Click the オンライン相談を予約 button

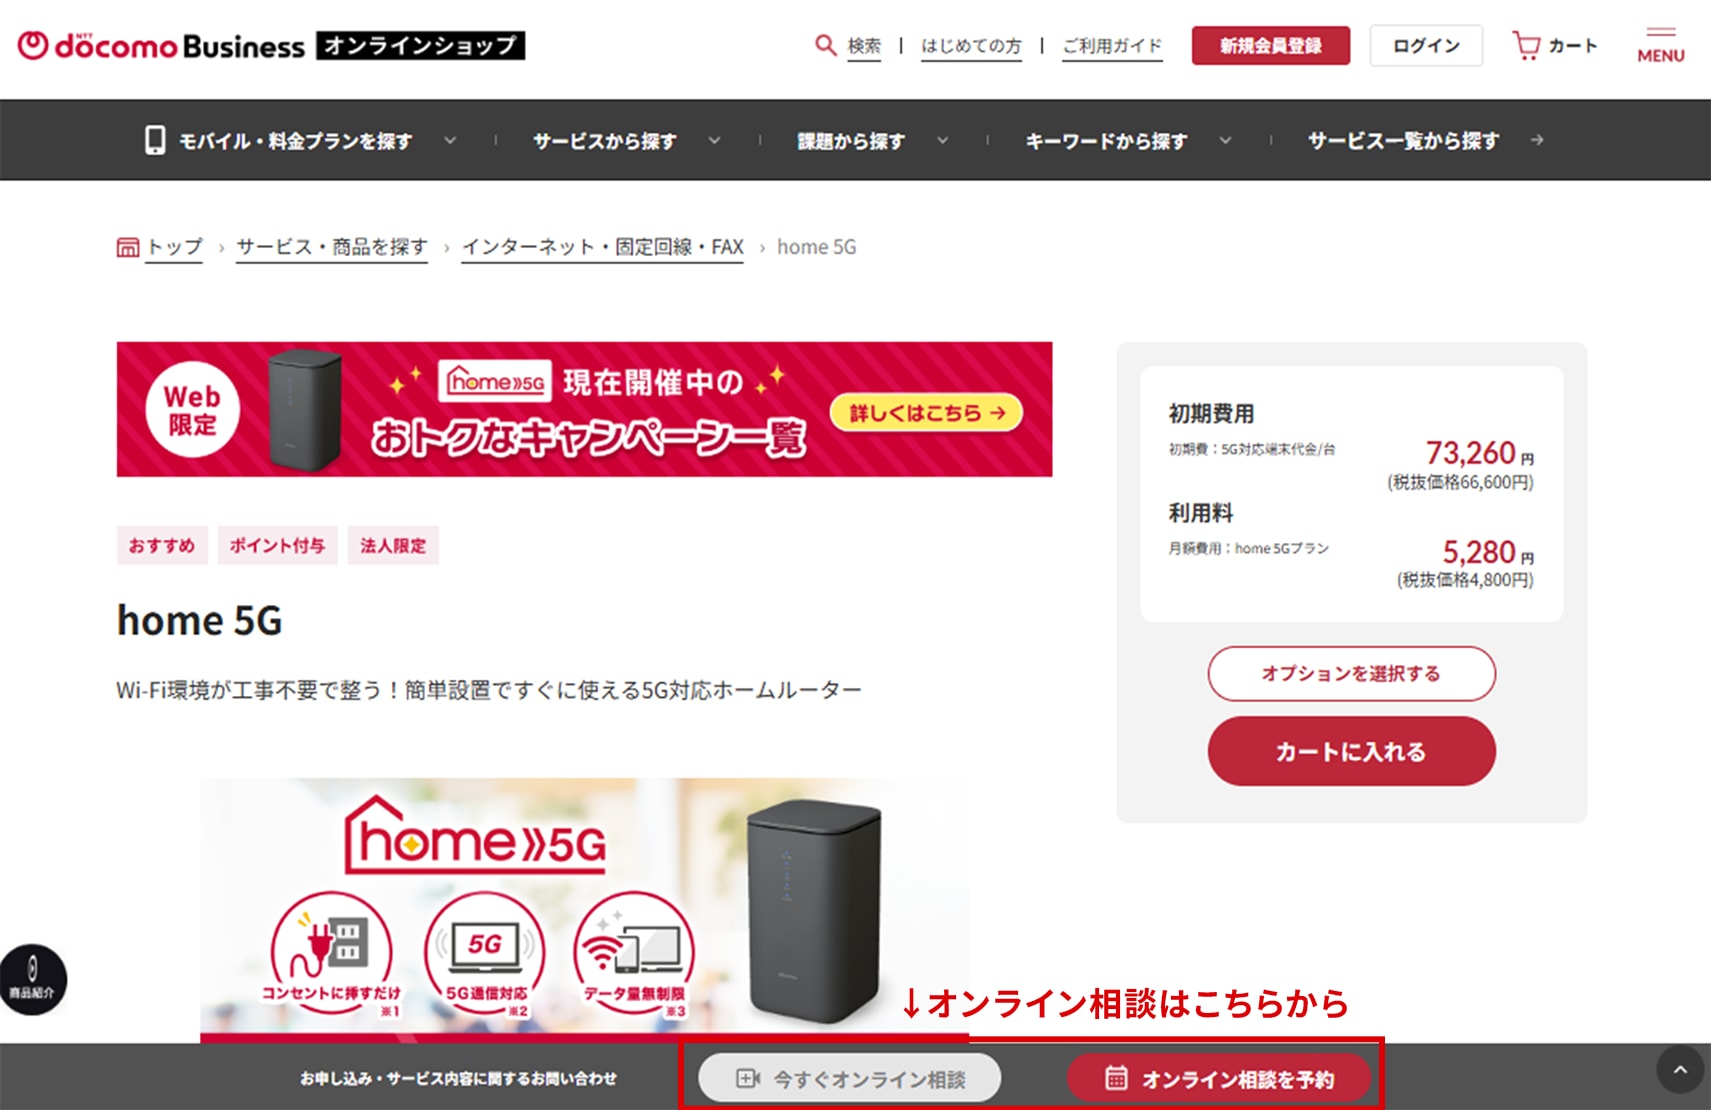[1219, 1078]
